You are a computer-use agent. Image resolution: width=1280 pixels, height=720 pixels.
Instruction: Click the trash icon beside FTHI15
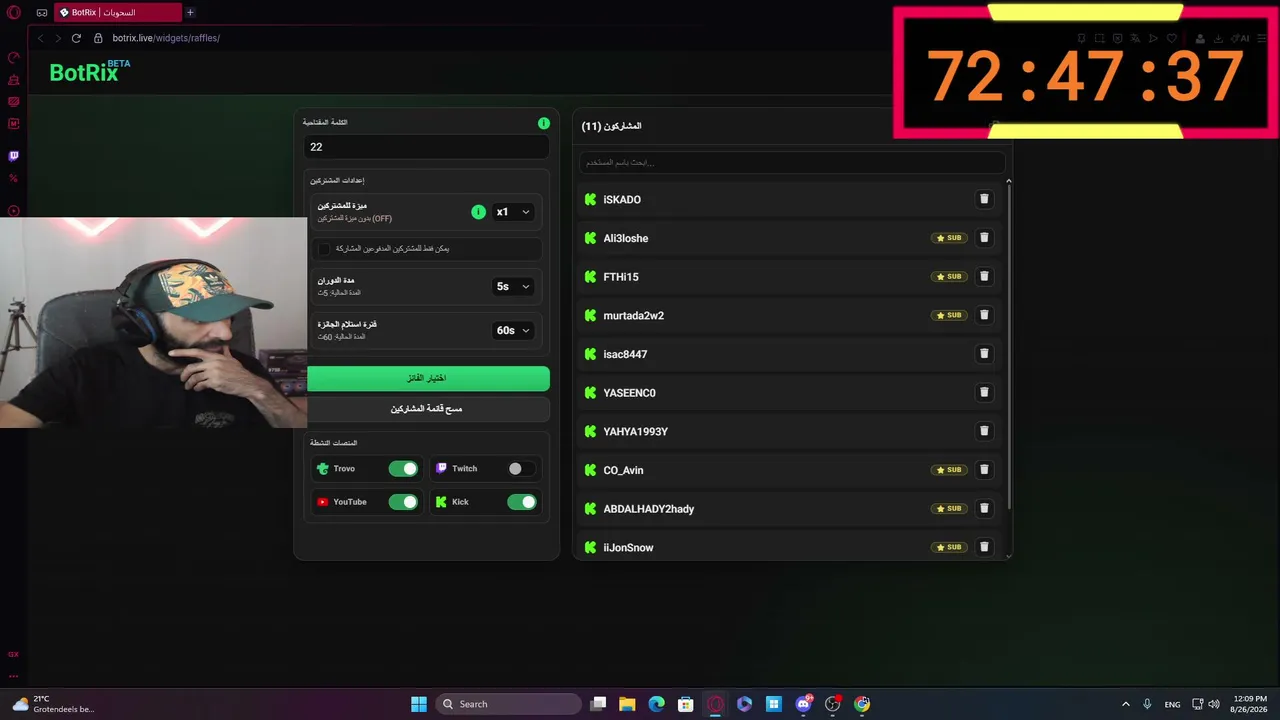[x=984, y=276]
